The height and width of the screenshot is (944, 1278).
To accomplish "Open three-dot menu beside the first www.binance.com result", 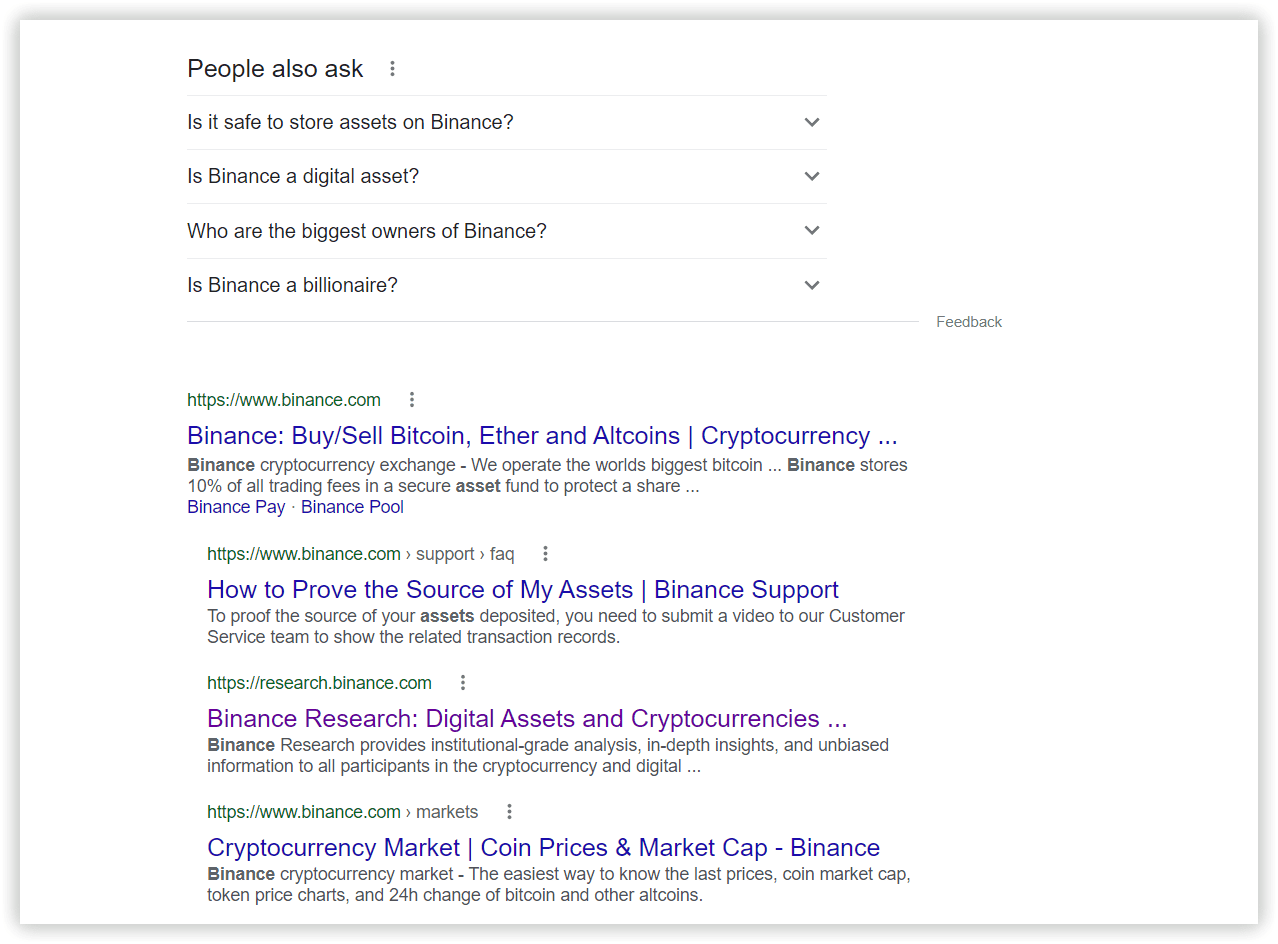I will click(411, 400).
